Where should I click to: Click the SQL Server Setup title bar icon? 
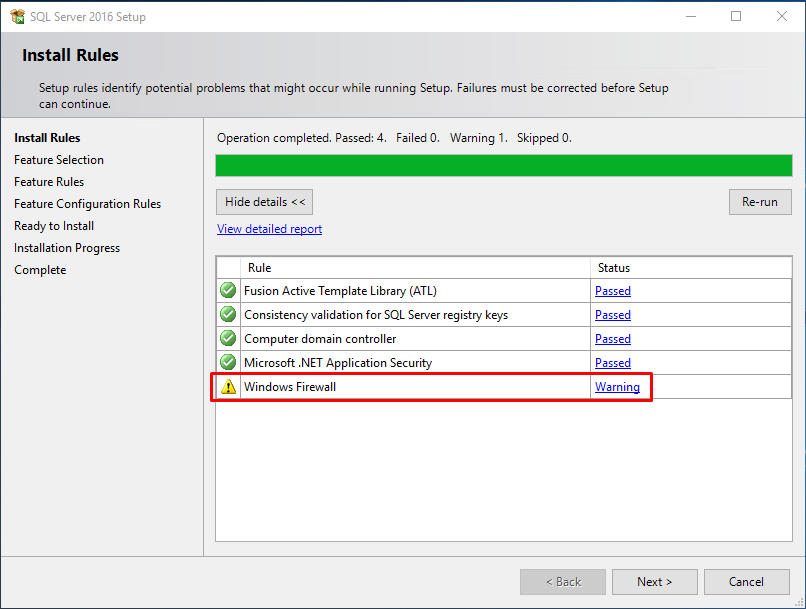point(17,16)
